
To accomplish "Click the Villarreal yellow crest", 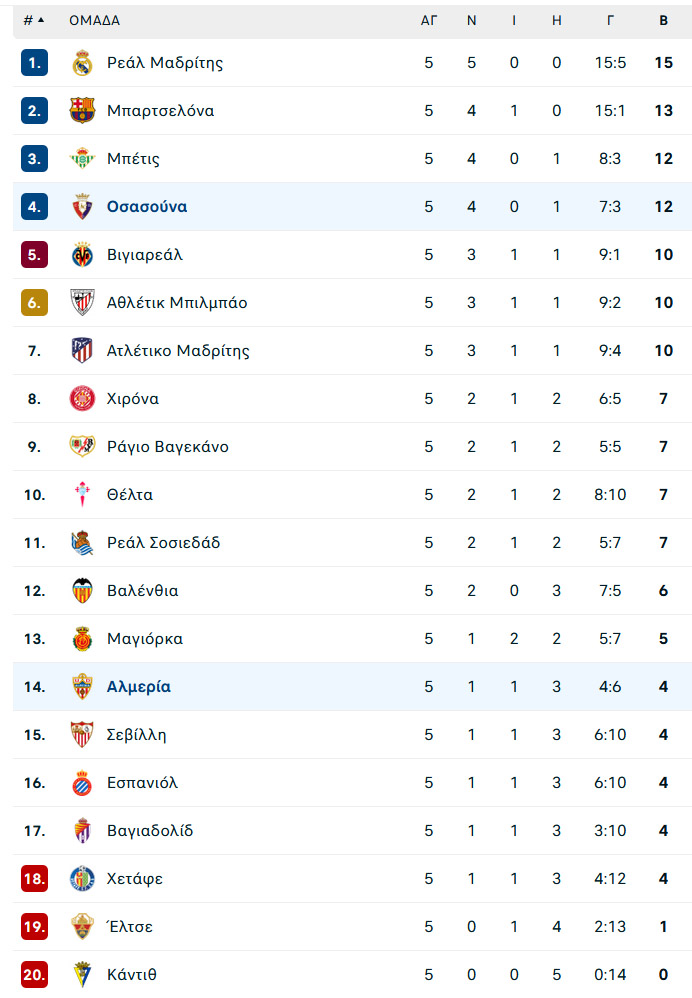I will 82,255.
